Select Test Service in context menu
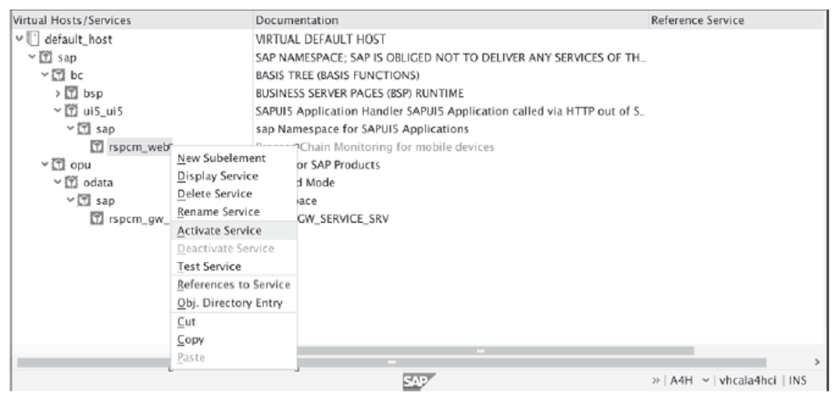Screen dimensions: 840x400 (208, 266)
